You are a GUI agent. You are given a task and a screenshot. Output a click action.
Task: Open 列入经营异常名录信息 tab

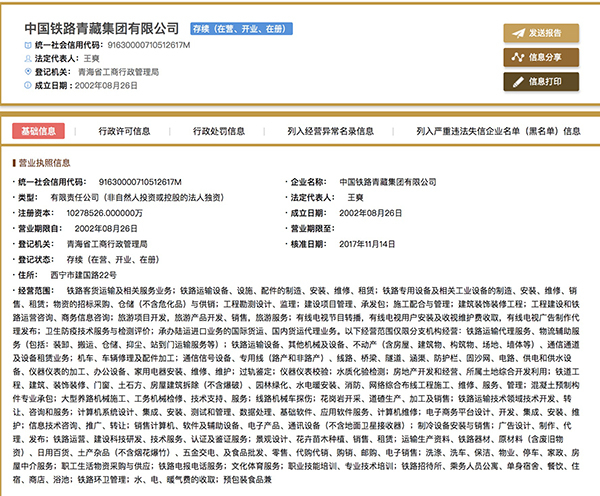click(331, 131)
